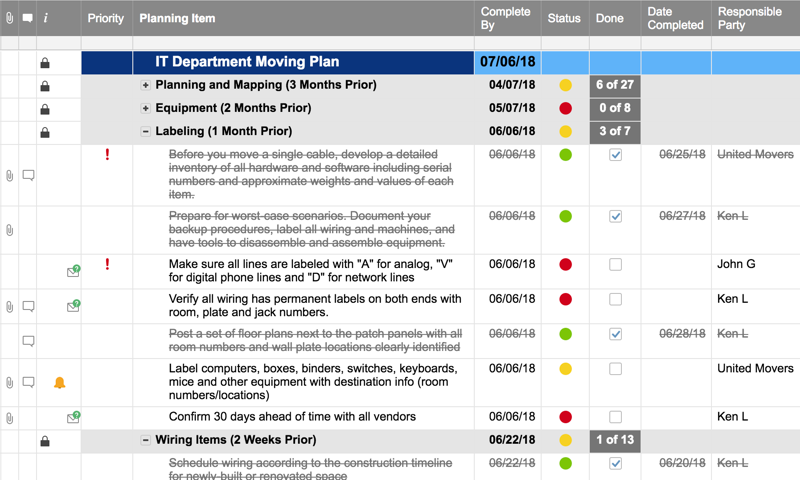Click the '6 of 27' done count cell
Viewport: 800px width, 480px height.
[615, 86]
